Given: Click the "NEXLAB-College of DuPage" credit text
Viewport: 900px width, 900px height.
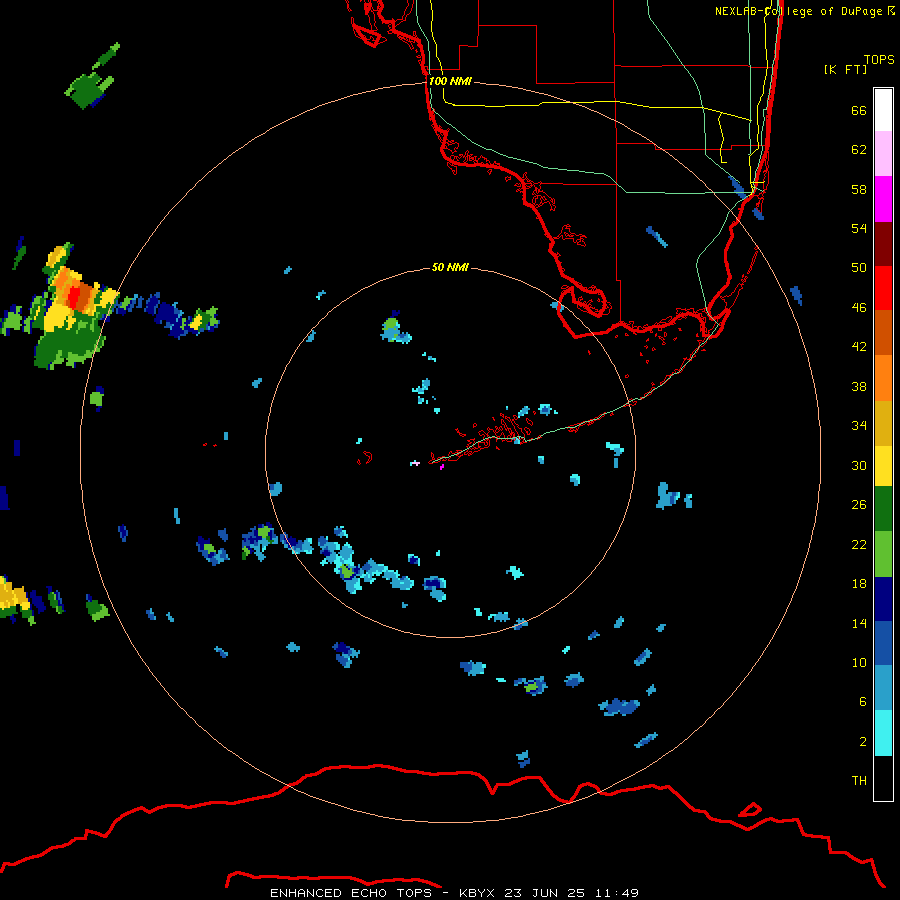Looking at the screenshot, I should (x=798, y=11).
